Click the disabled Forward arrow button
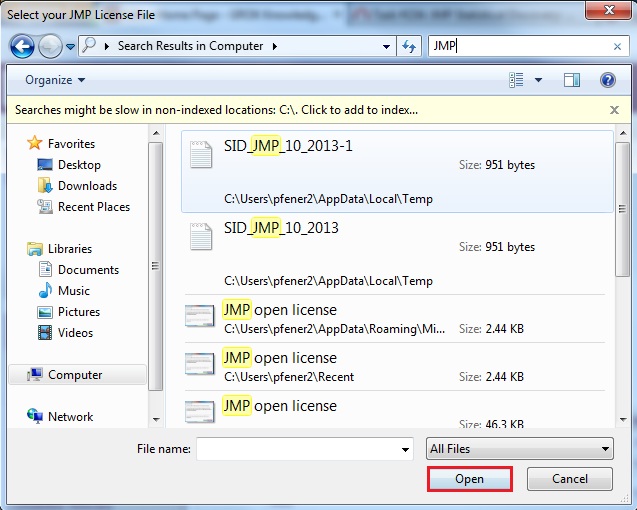 click(x=50, y=47)
